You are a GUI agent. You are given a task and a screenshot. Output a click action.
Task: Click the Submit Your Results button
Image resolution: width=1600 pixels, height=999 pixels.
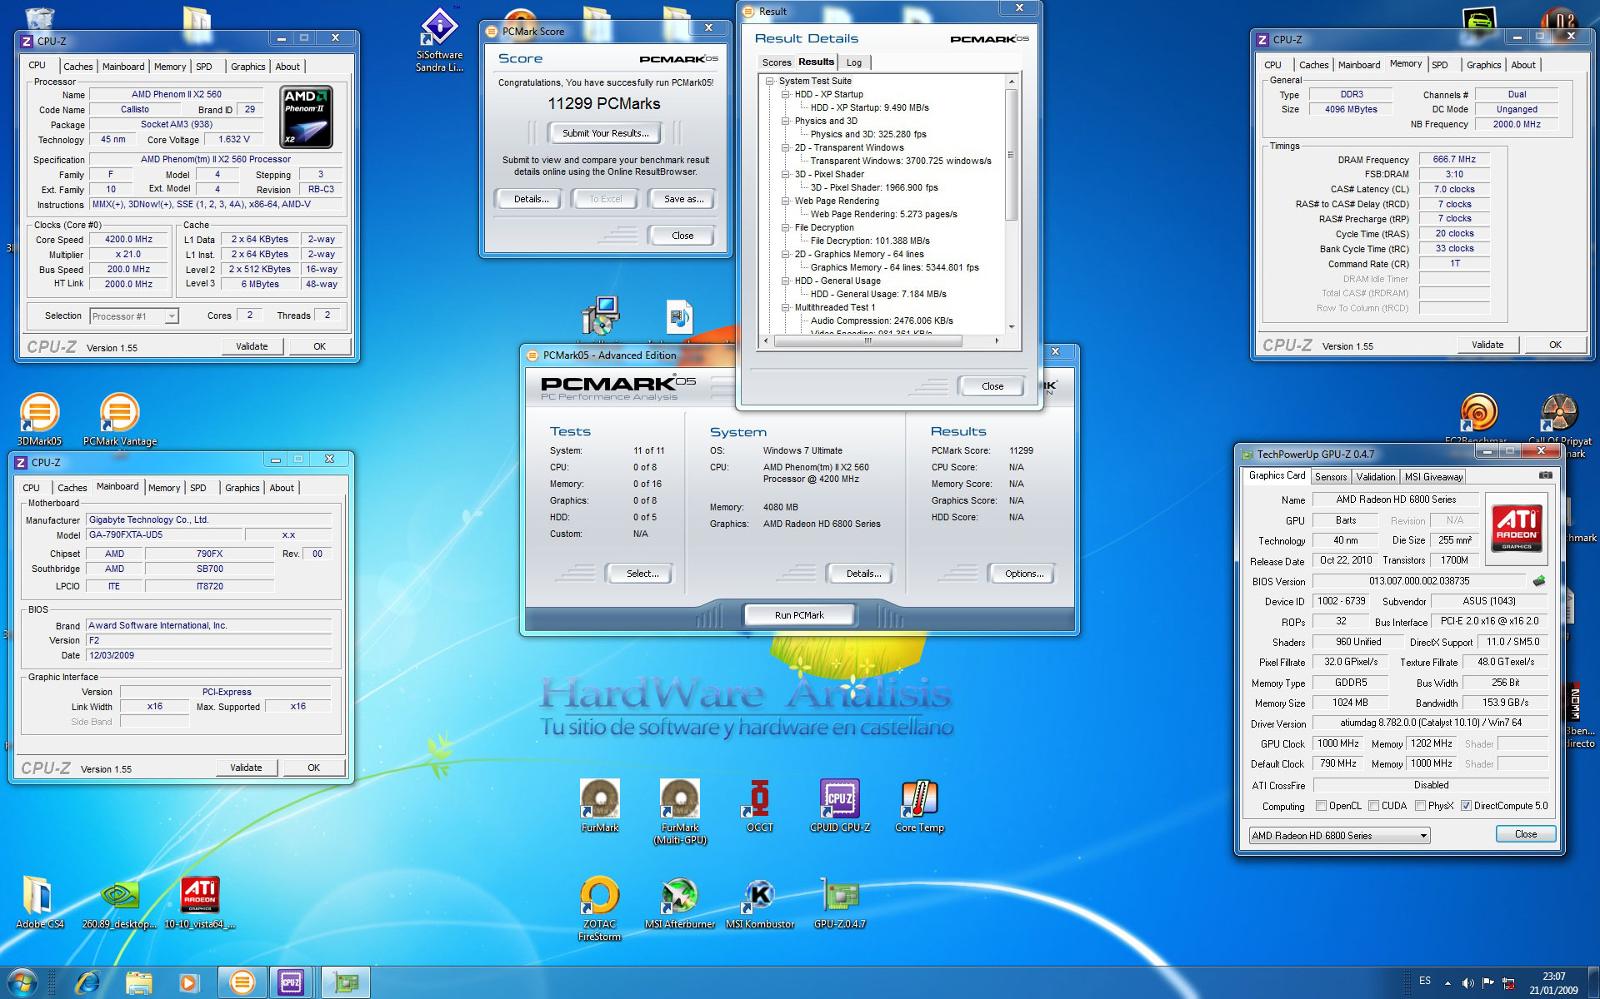point(605,133)
